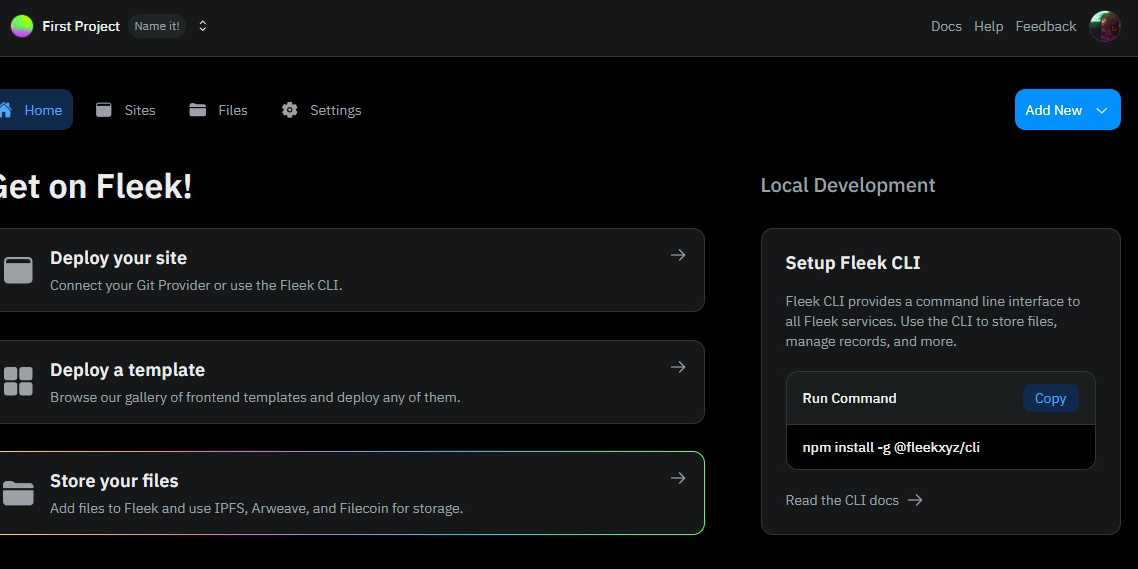
Task: Click the Store your files title
Action: pos(114,480)
